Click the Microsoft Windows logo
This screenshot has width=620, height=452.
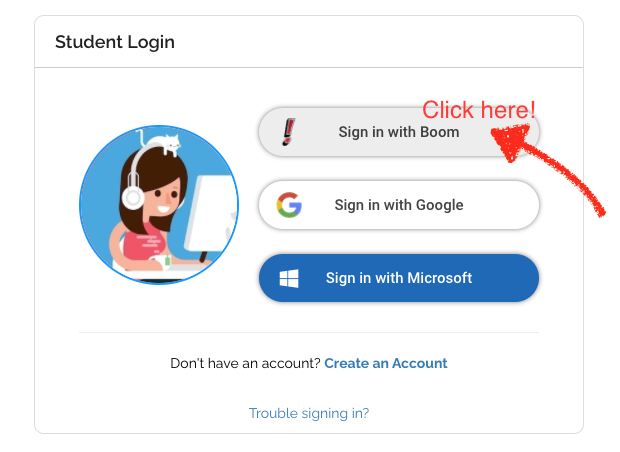pos(289,278)
